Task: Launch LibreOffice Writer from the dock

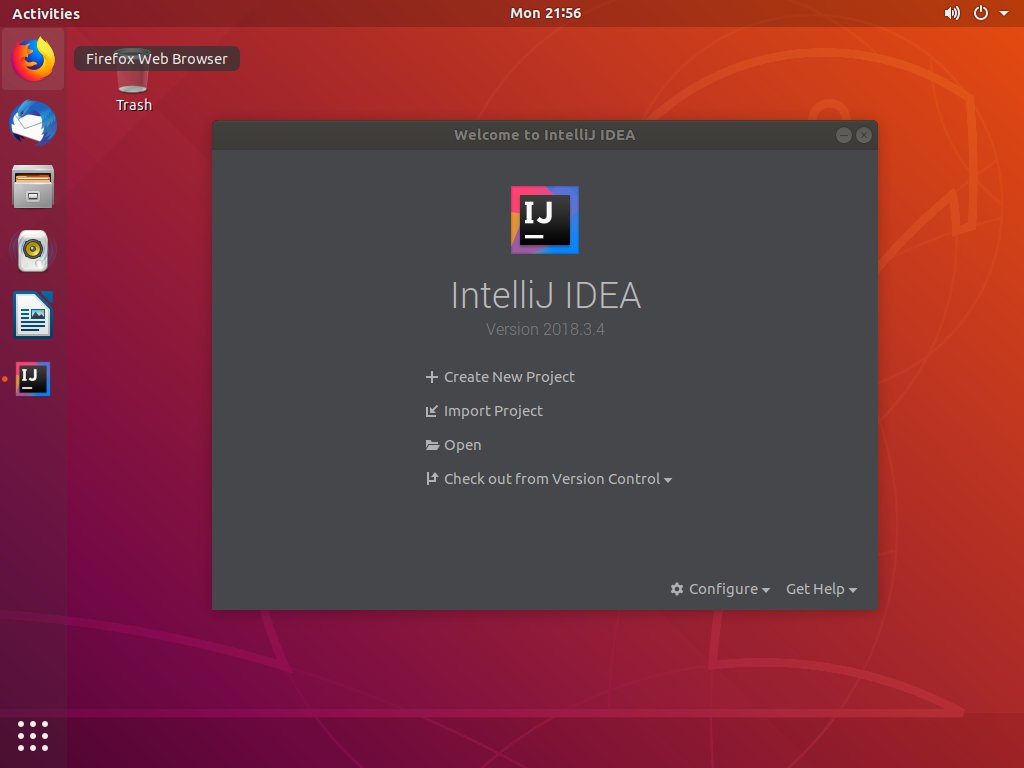Action: coord(33,315)
